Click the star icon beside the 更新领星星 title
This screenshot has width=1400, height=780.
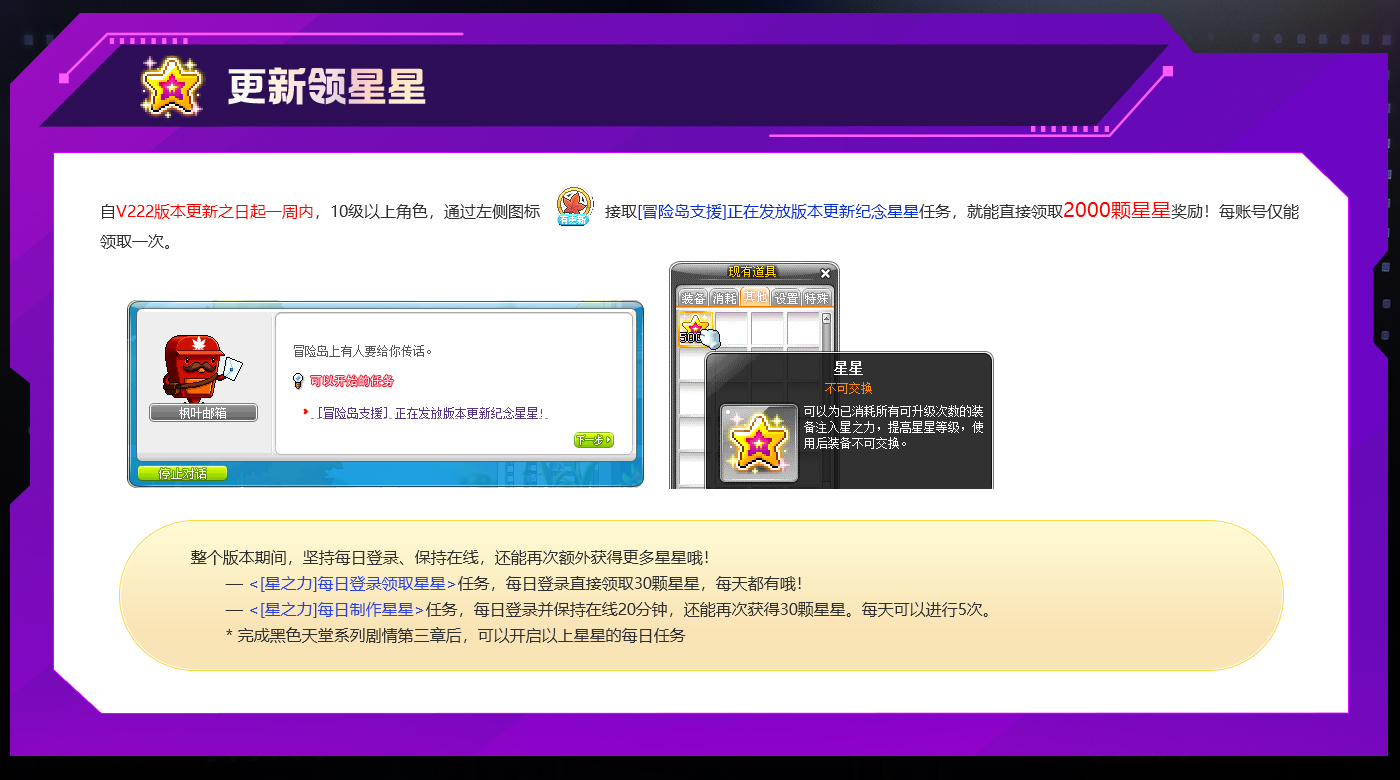(172, 85)
